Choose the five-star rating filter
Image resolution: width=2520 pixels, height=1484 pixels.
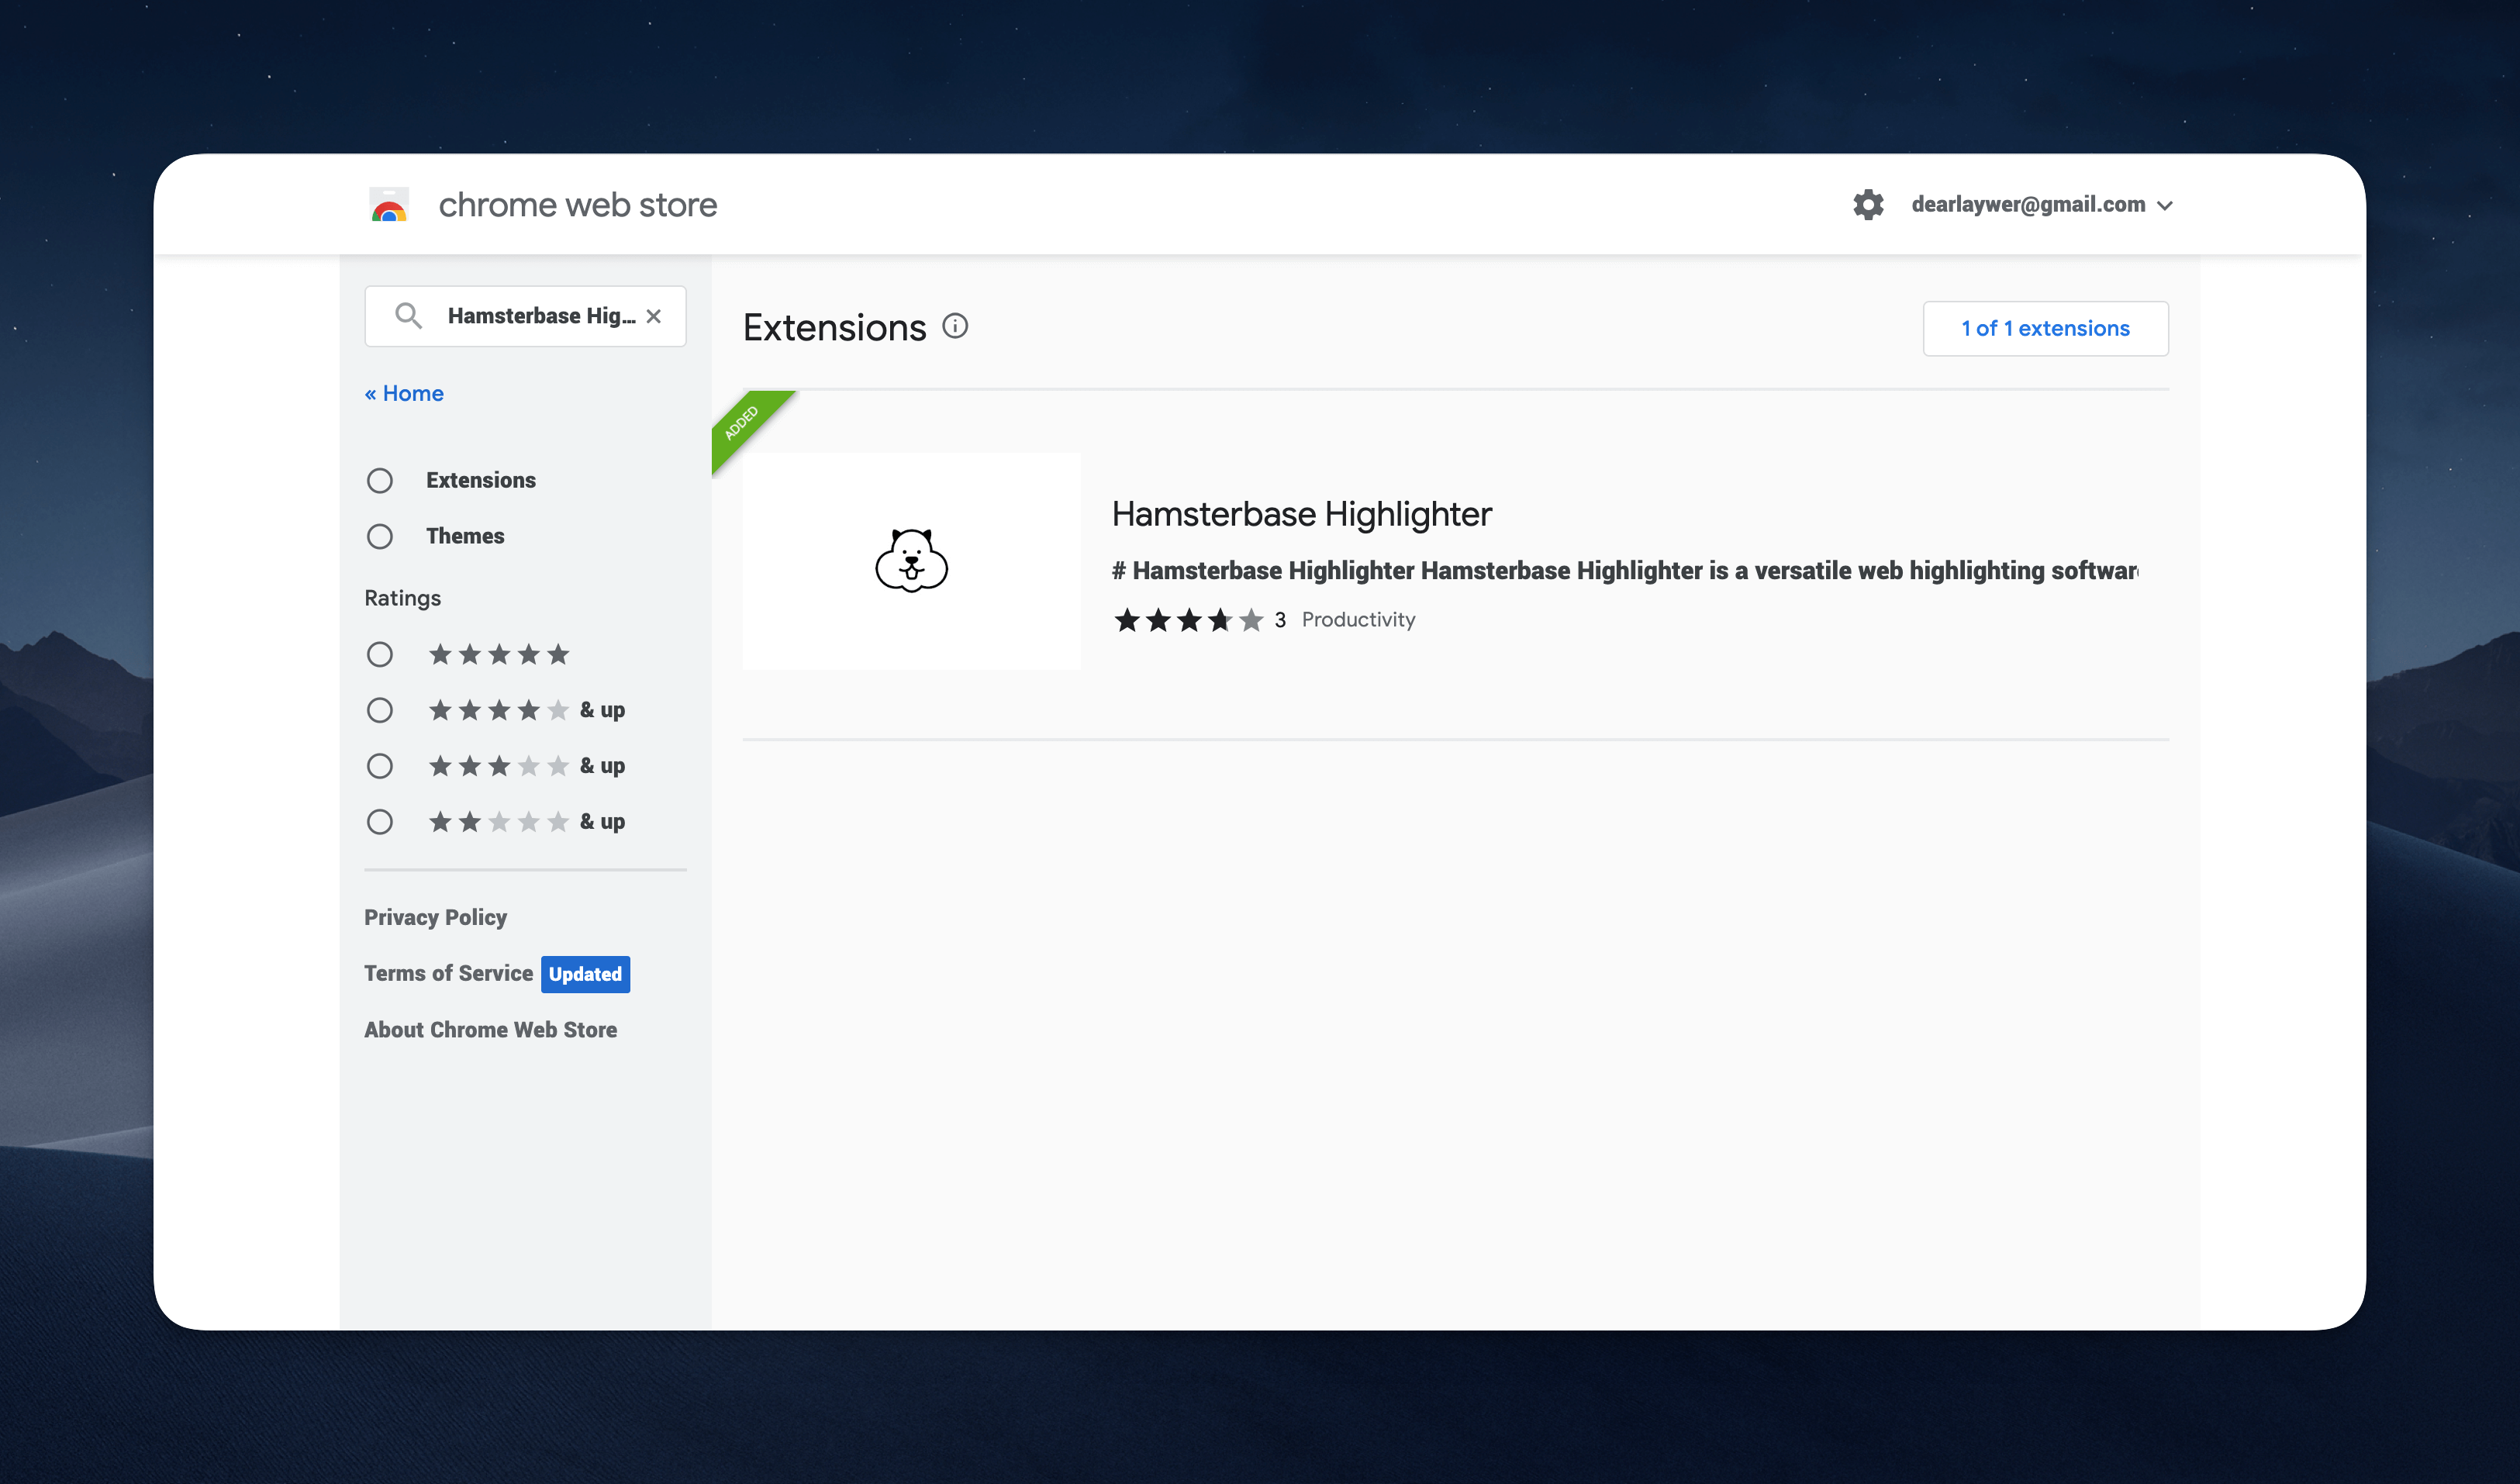click(380, 655)
